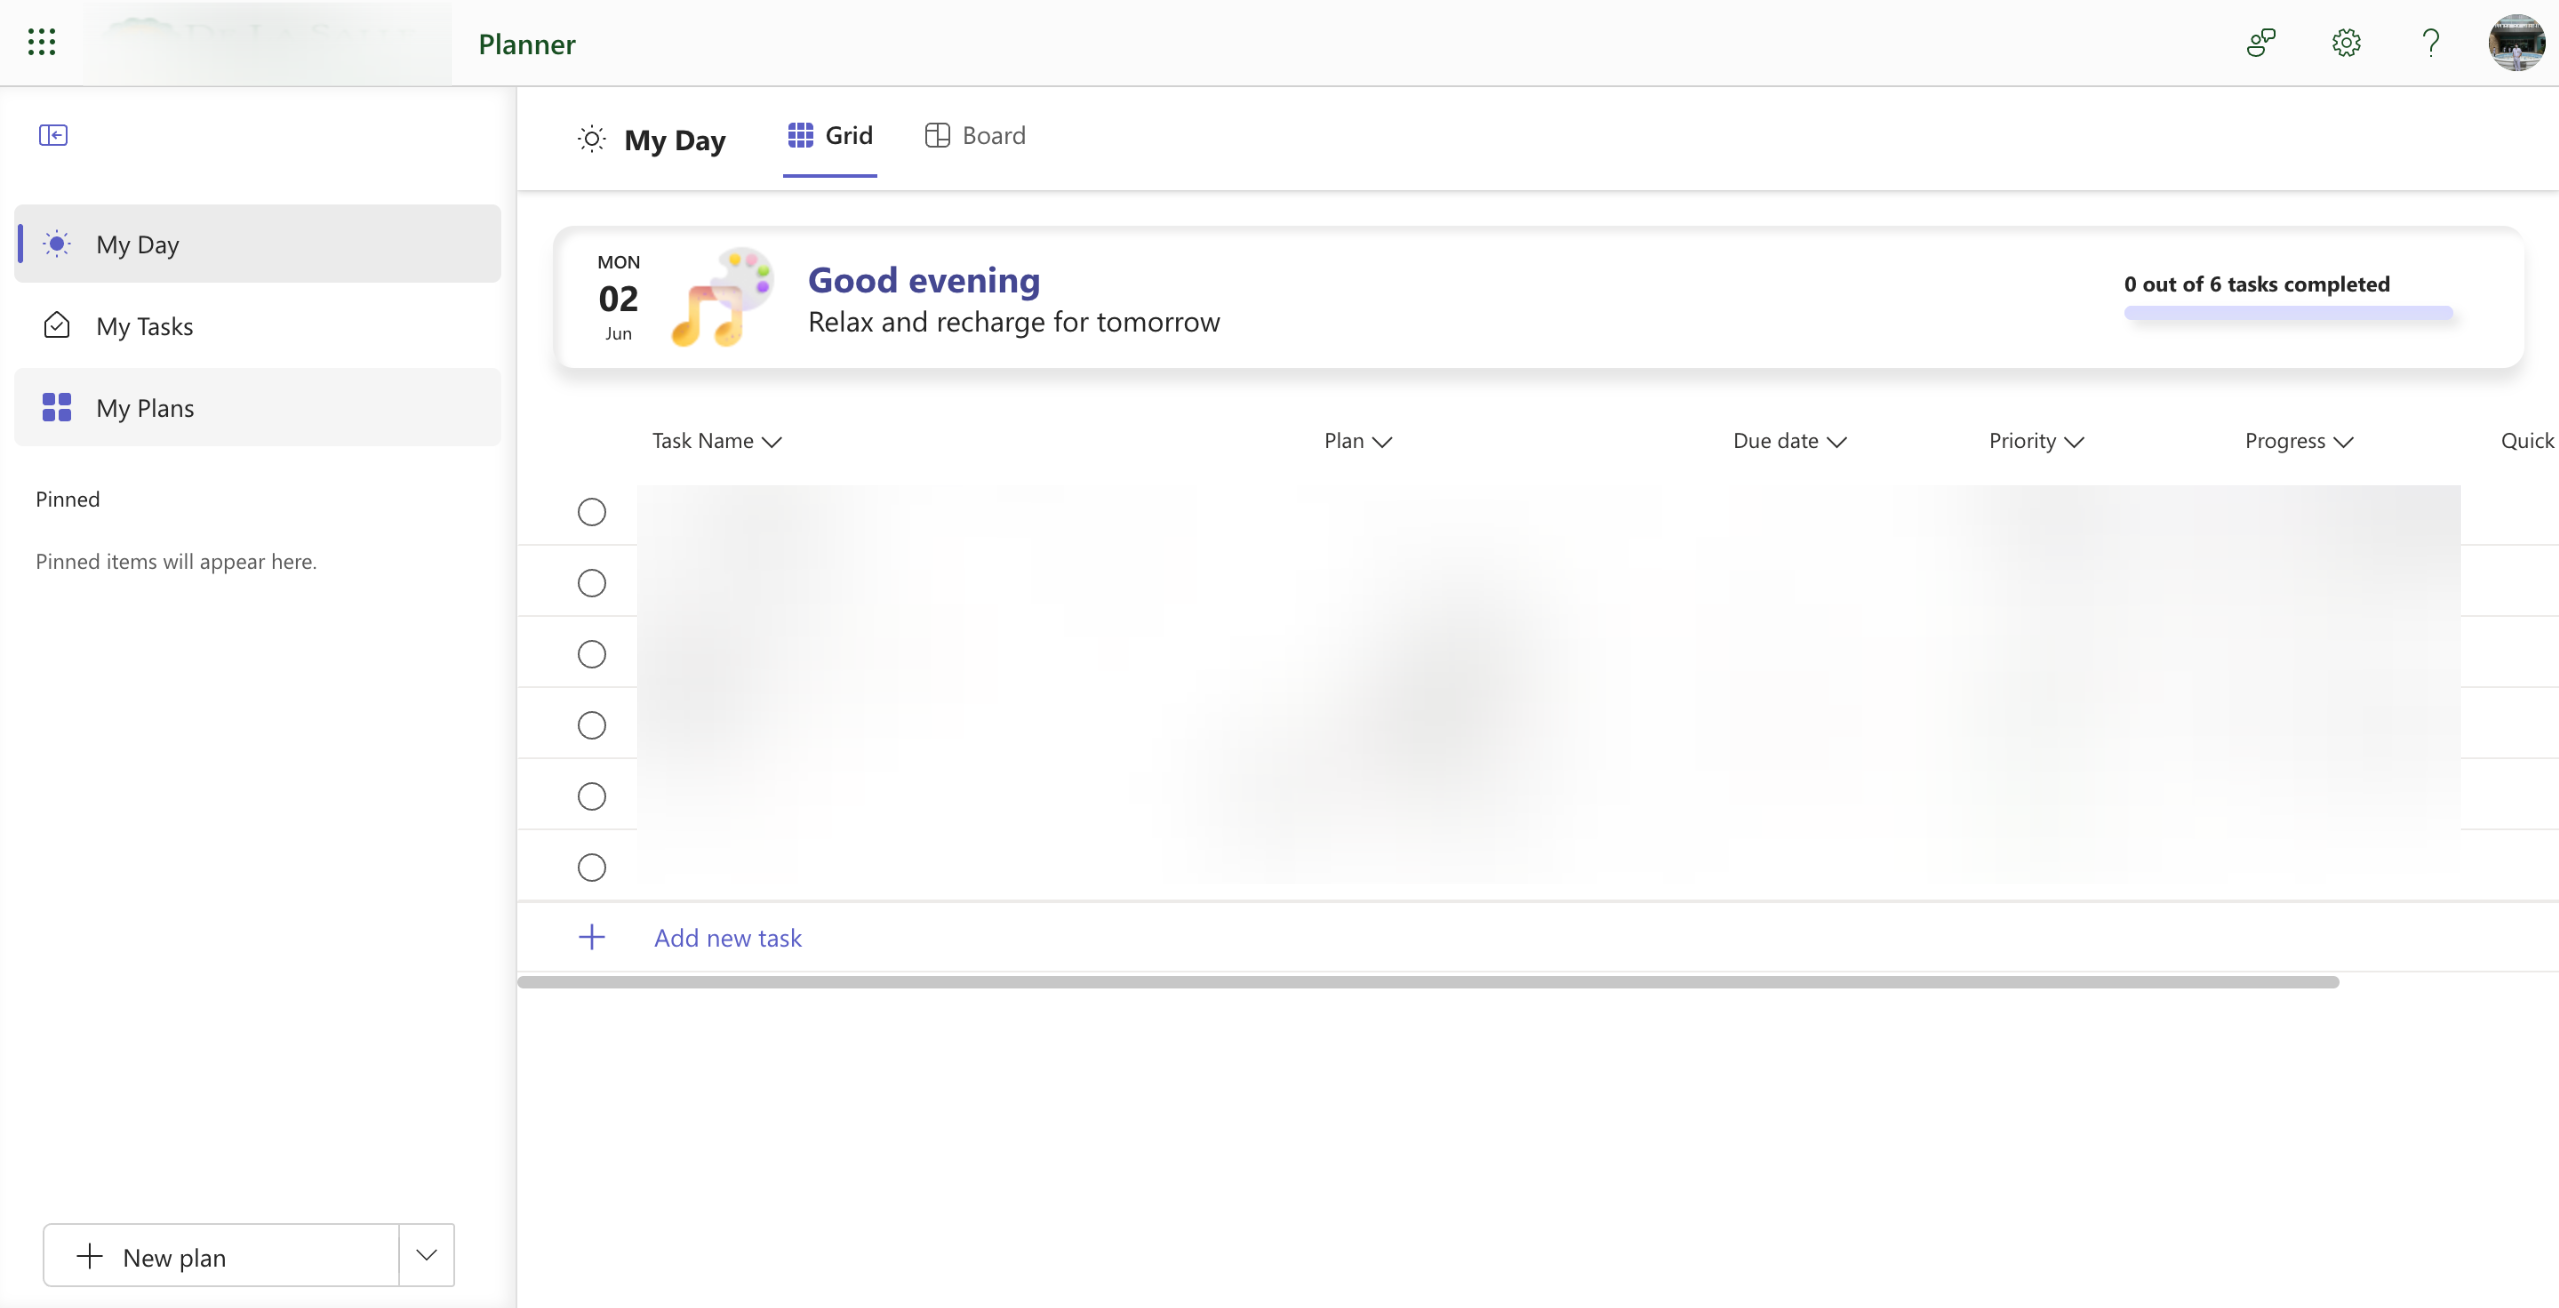Image resolution: width=2559 pixels, height=1308 pixels.
Task: Click the horizontal scrollbar below the grid
Action: point(1427,982)
